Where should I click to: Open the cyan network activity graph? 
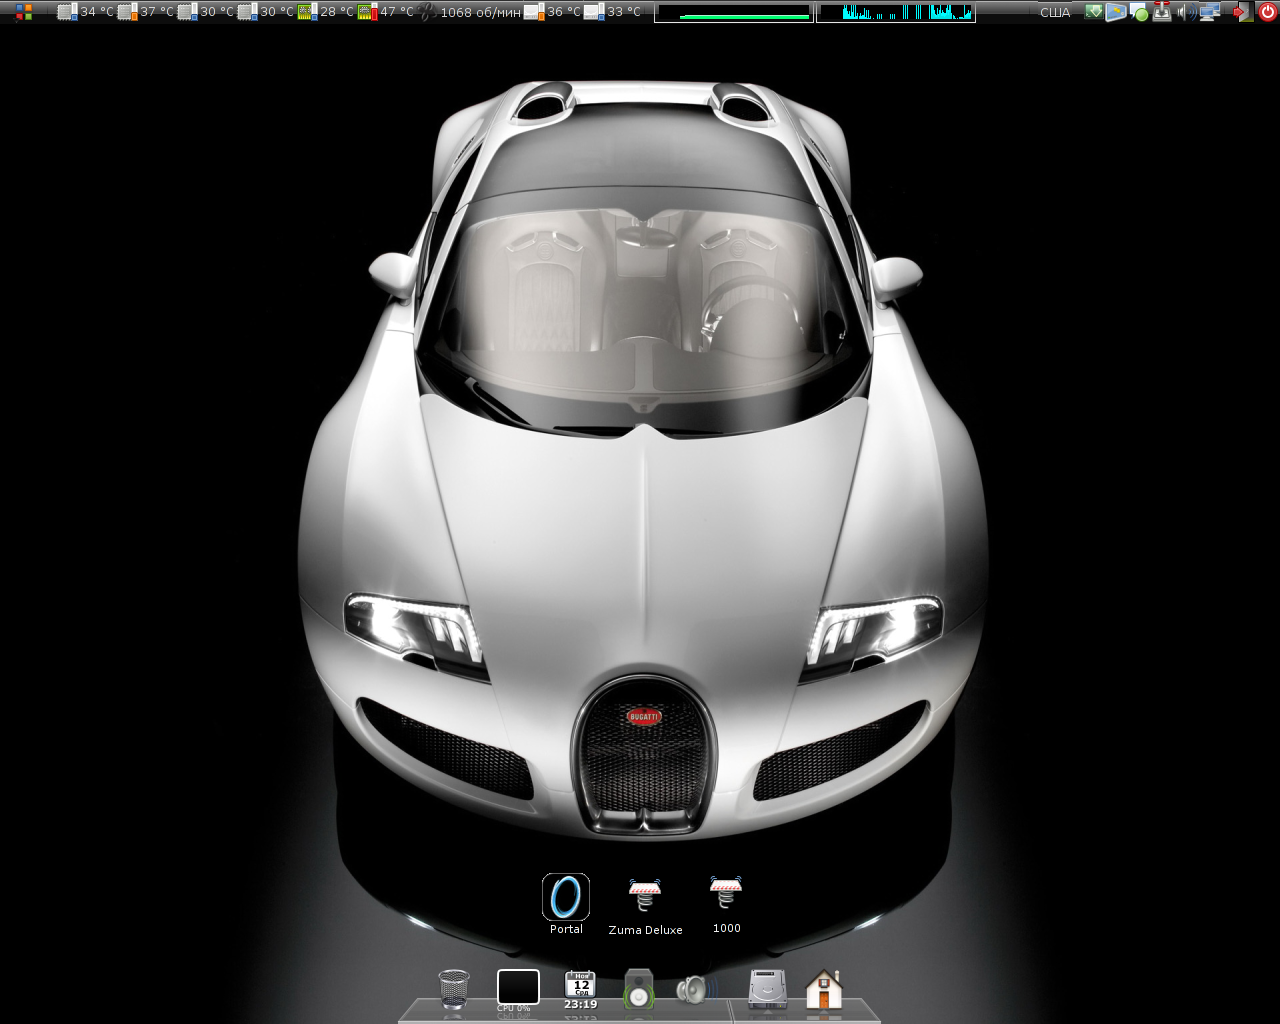click(x=895, y=12)
